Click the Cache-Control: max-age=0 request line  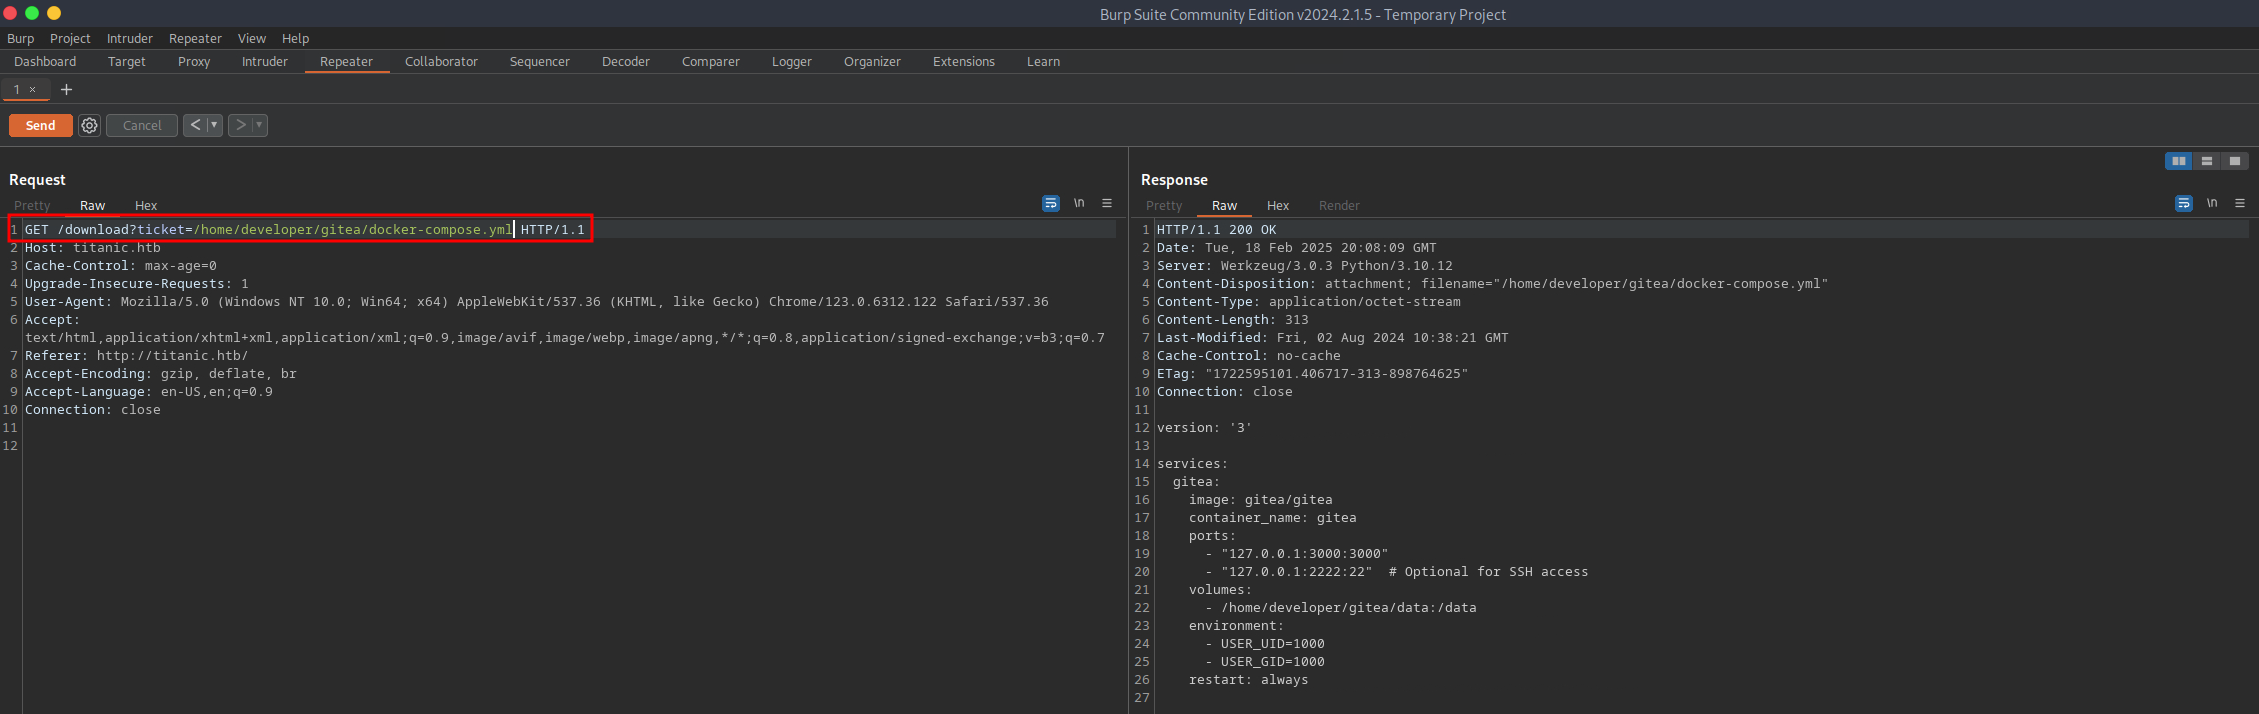click(x=121, y=265)
